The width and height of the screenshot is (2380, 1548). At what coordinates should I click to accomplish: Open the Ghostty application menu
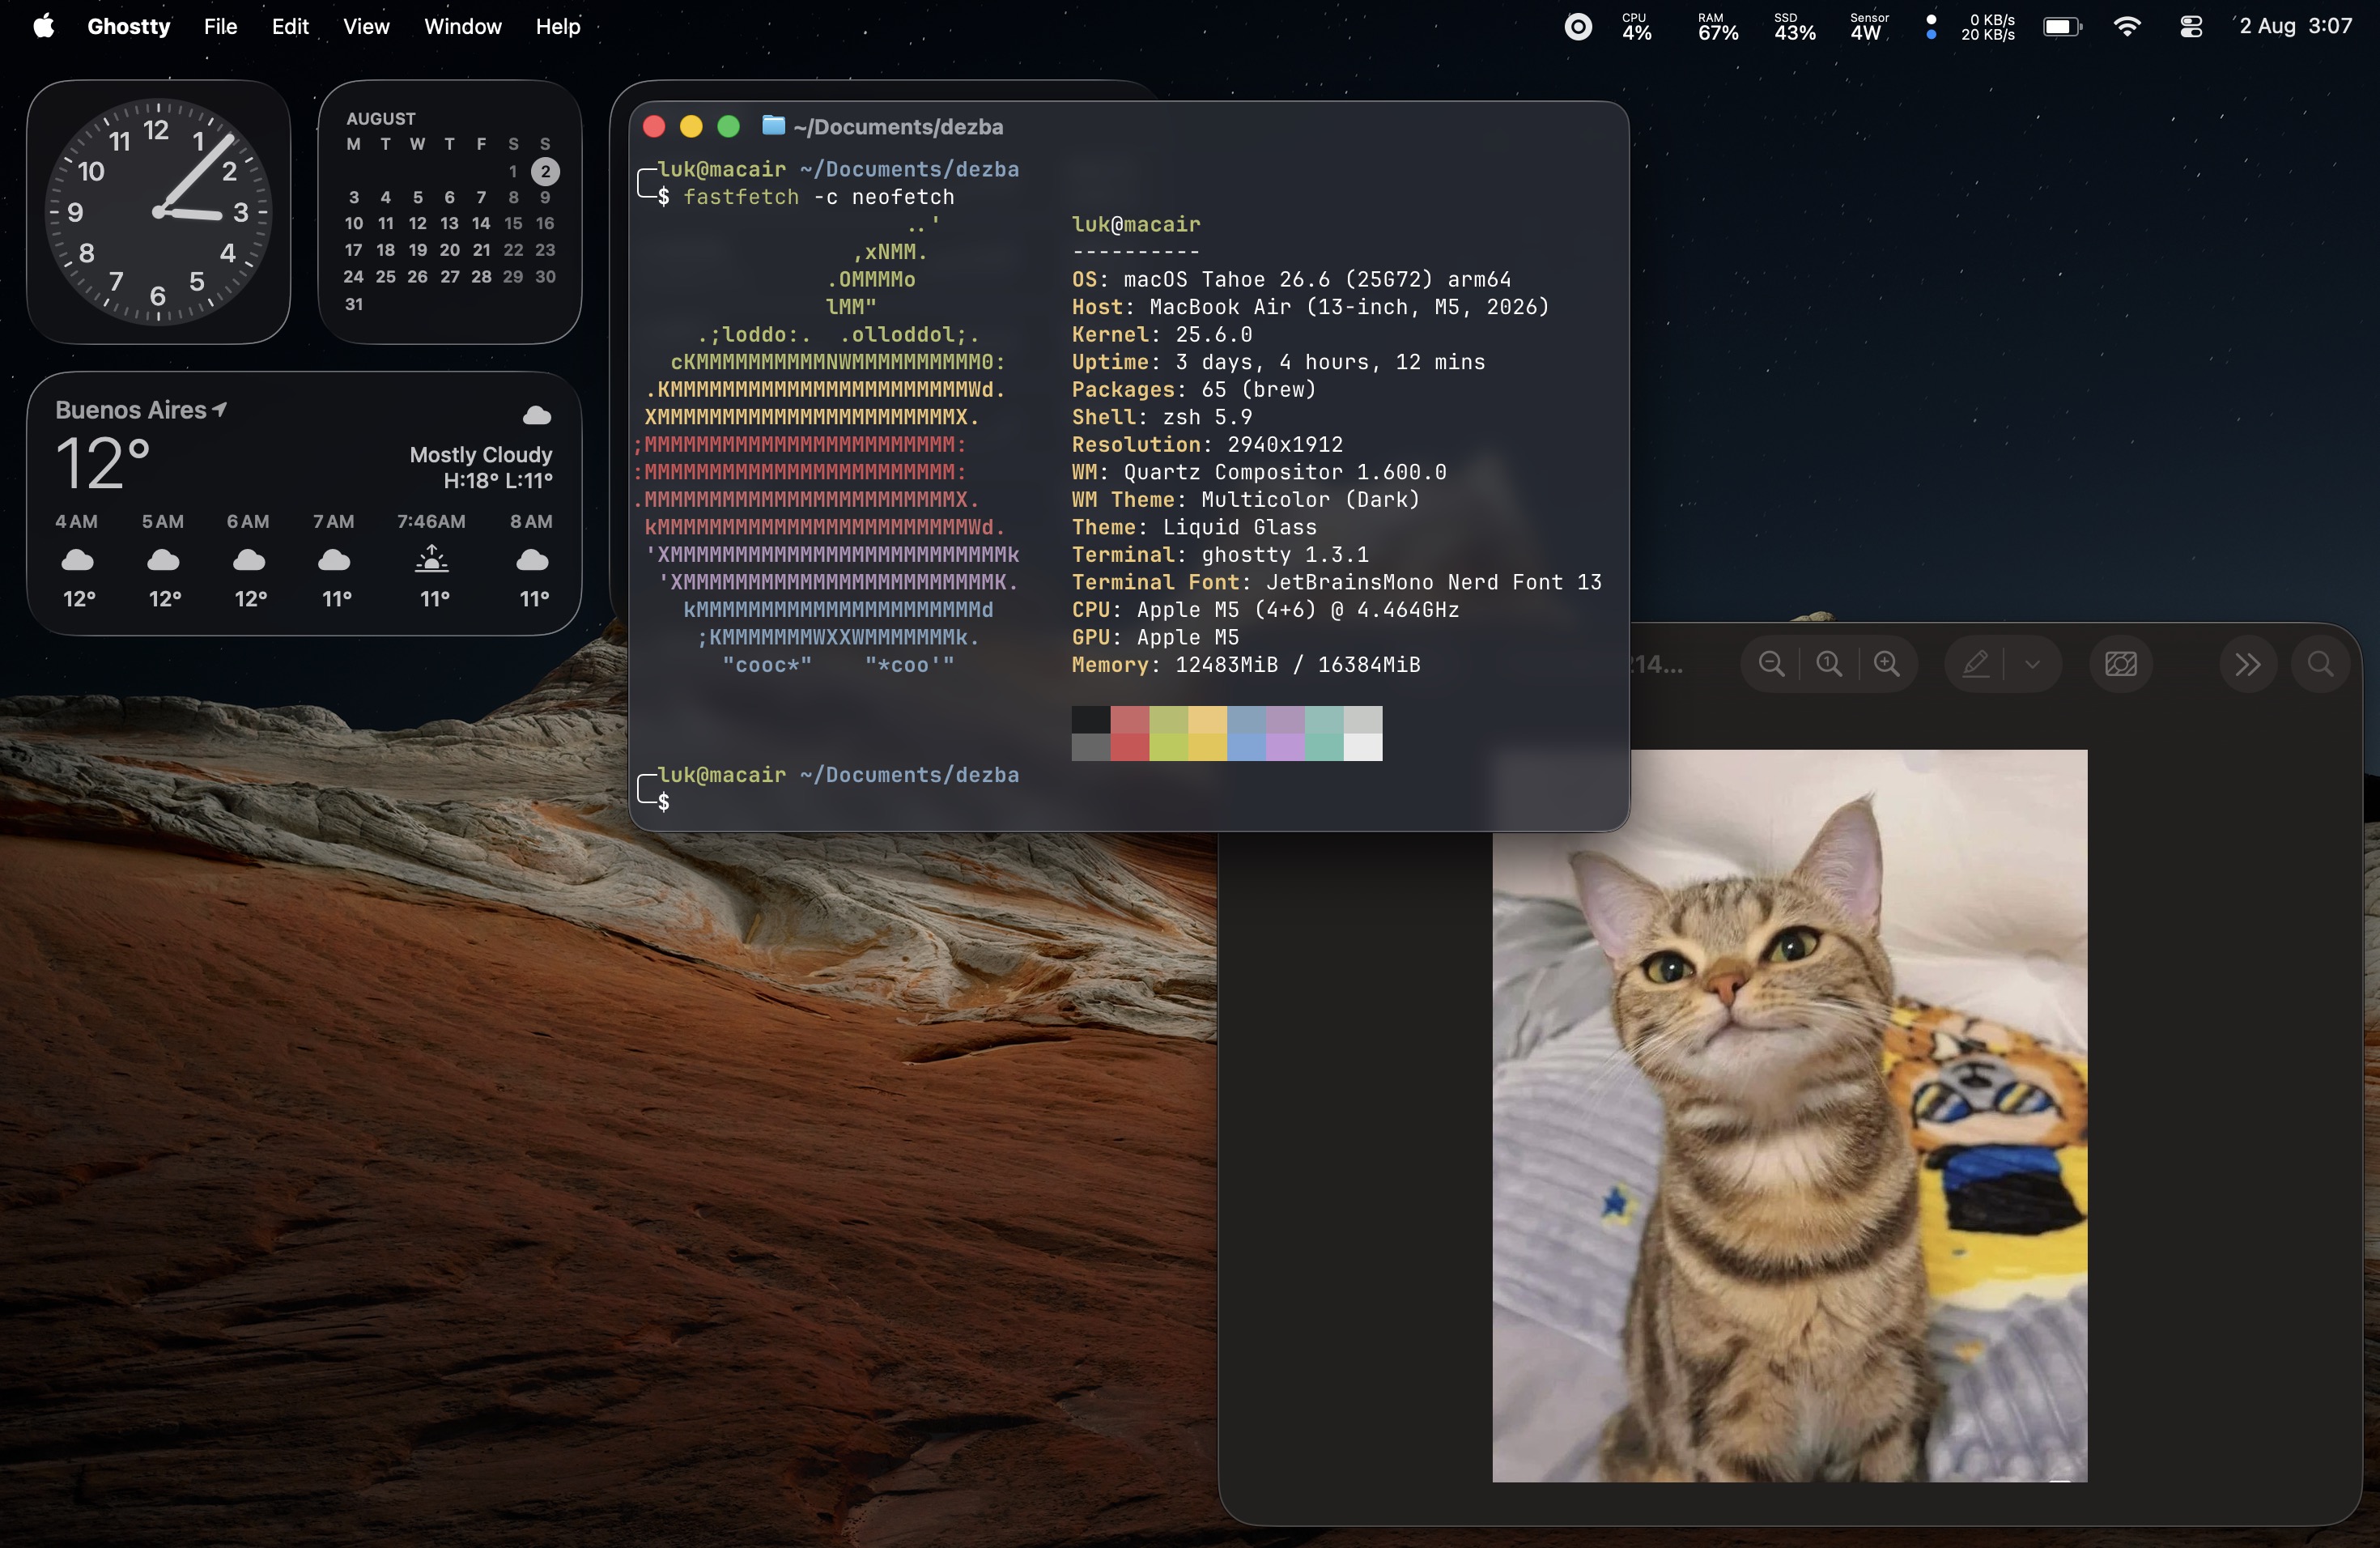129,26
